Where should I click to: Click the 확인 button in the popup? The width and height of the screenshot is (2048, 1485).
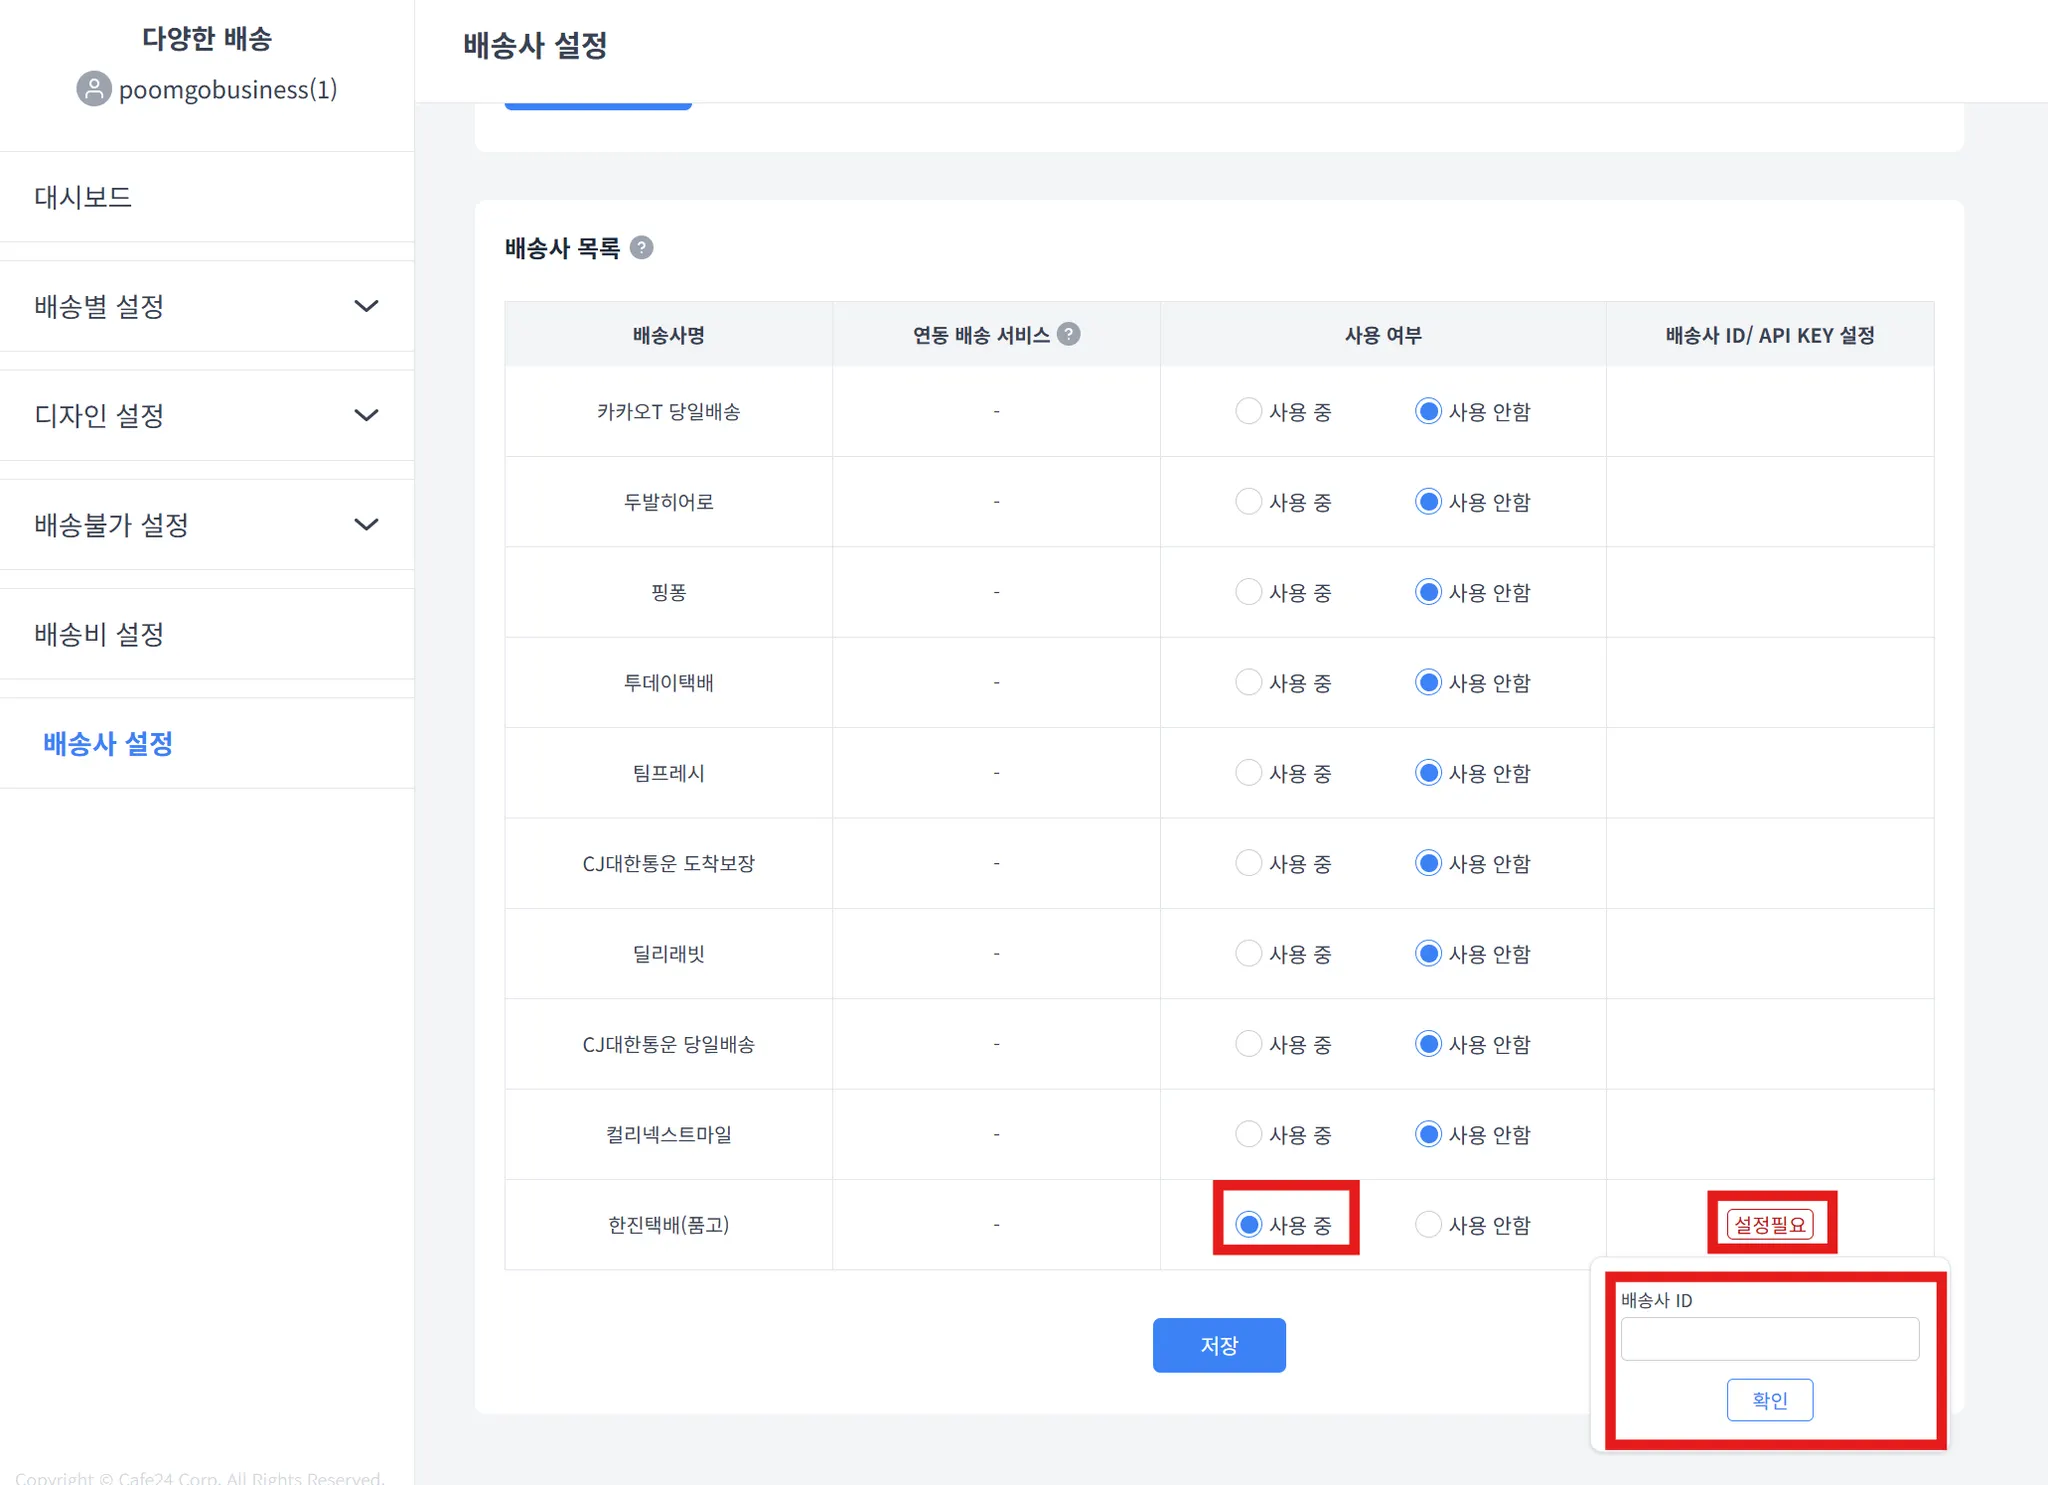click(x=1769, y=1400)
